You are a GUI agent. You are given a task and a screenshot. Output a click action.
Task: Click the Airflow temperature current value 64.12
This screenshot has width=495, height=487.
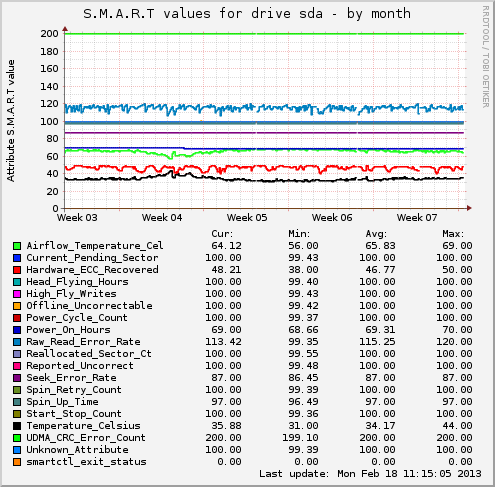pos(226,246)
